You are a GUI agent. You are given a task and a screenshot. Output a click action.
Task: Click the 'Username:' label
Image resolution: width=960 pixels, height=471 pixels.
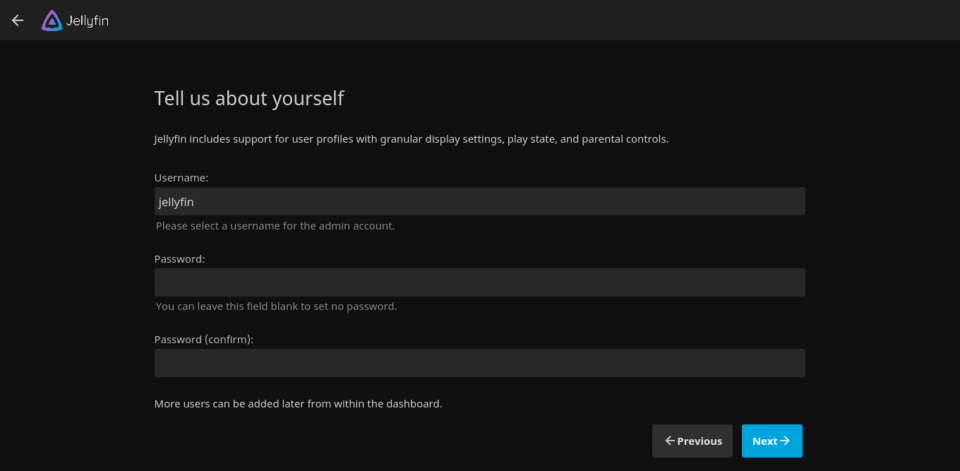tap(181, 178)
